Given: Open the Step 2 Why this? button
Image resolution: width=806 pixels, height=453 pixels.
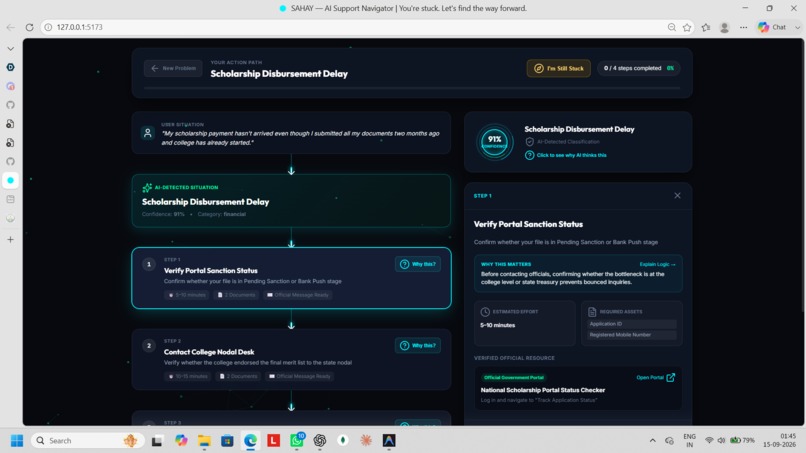Looking at the screenshot, I should pos(417,346).
